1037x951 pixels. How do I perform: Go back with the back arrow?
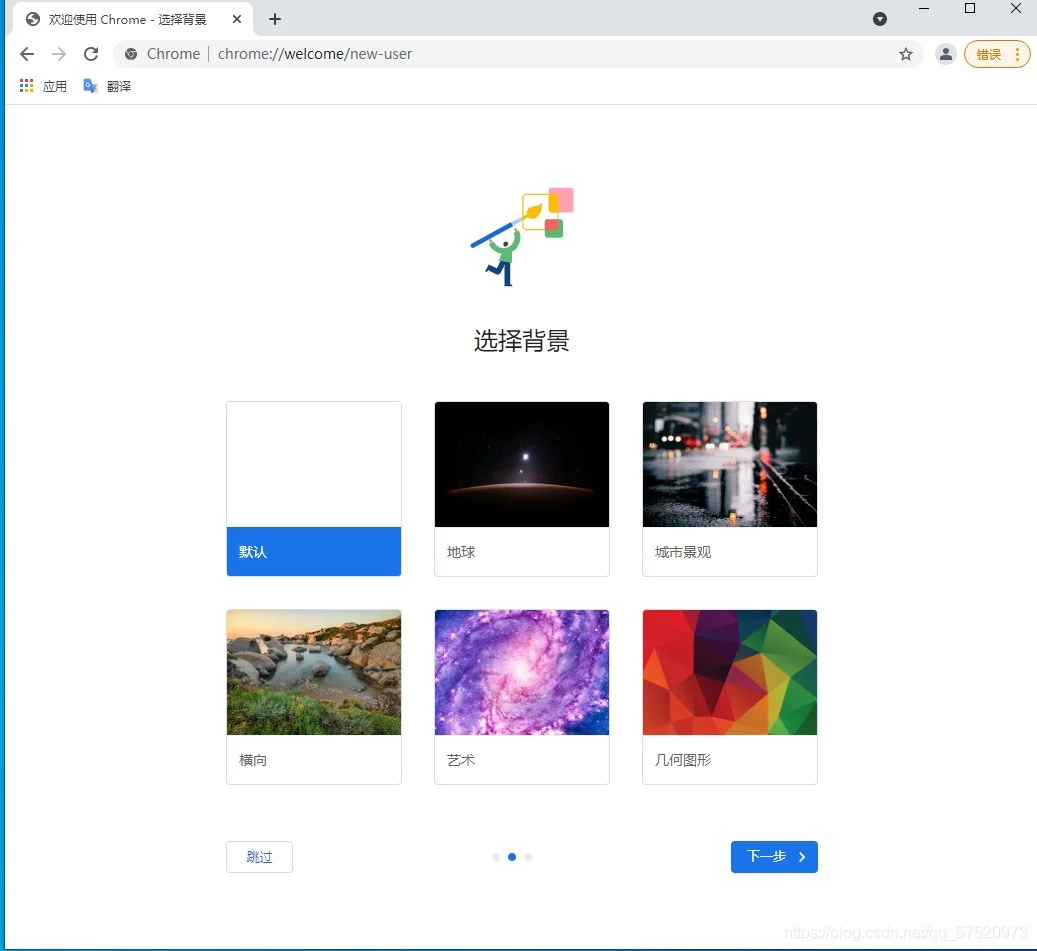point(26,54)
